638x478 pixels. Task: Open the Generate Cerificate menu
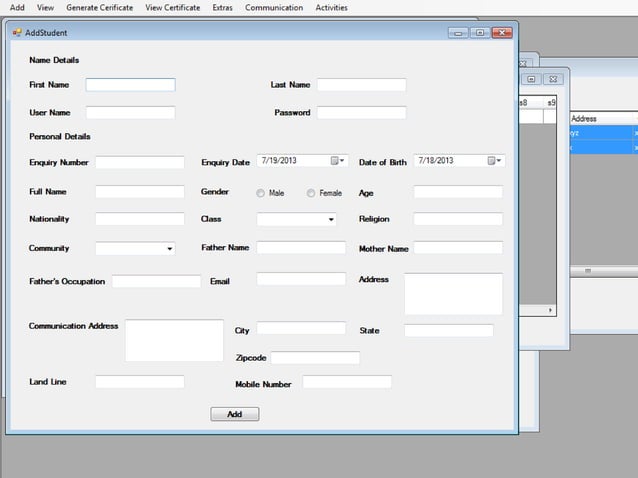(99, 8)
